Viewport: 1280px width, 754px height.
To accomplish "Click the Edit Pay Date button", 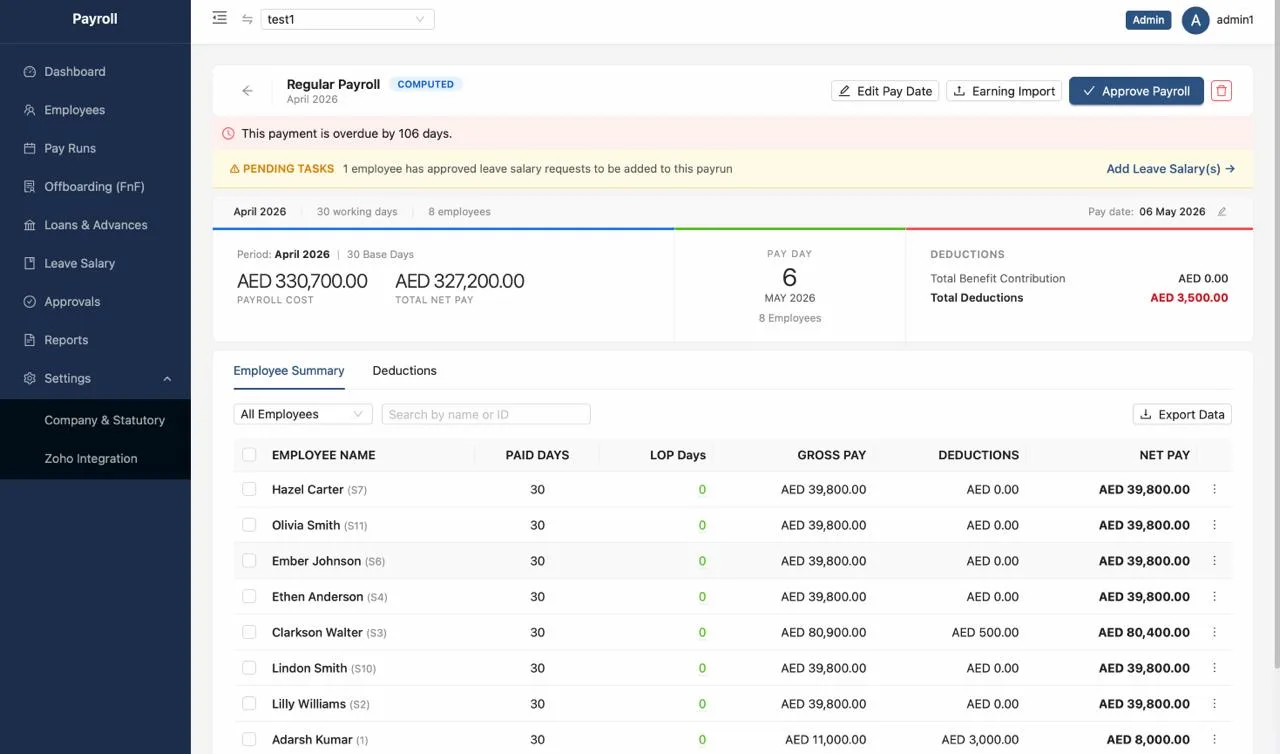I will coord(885,91).
